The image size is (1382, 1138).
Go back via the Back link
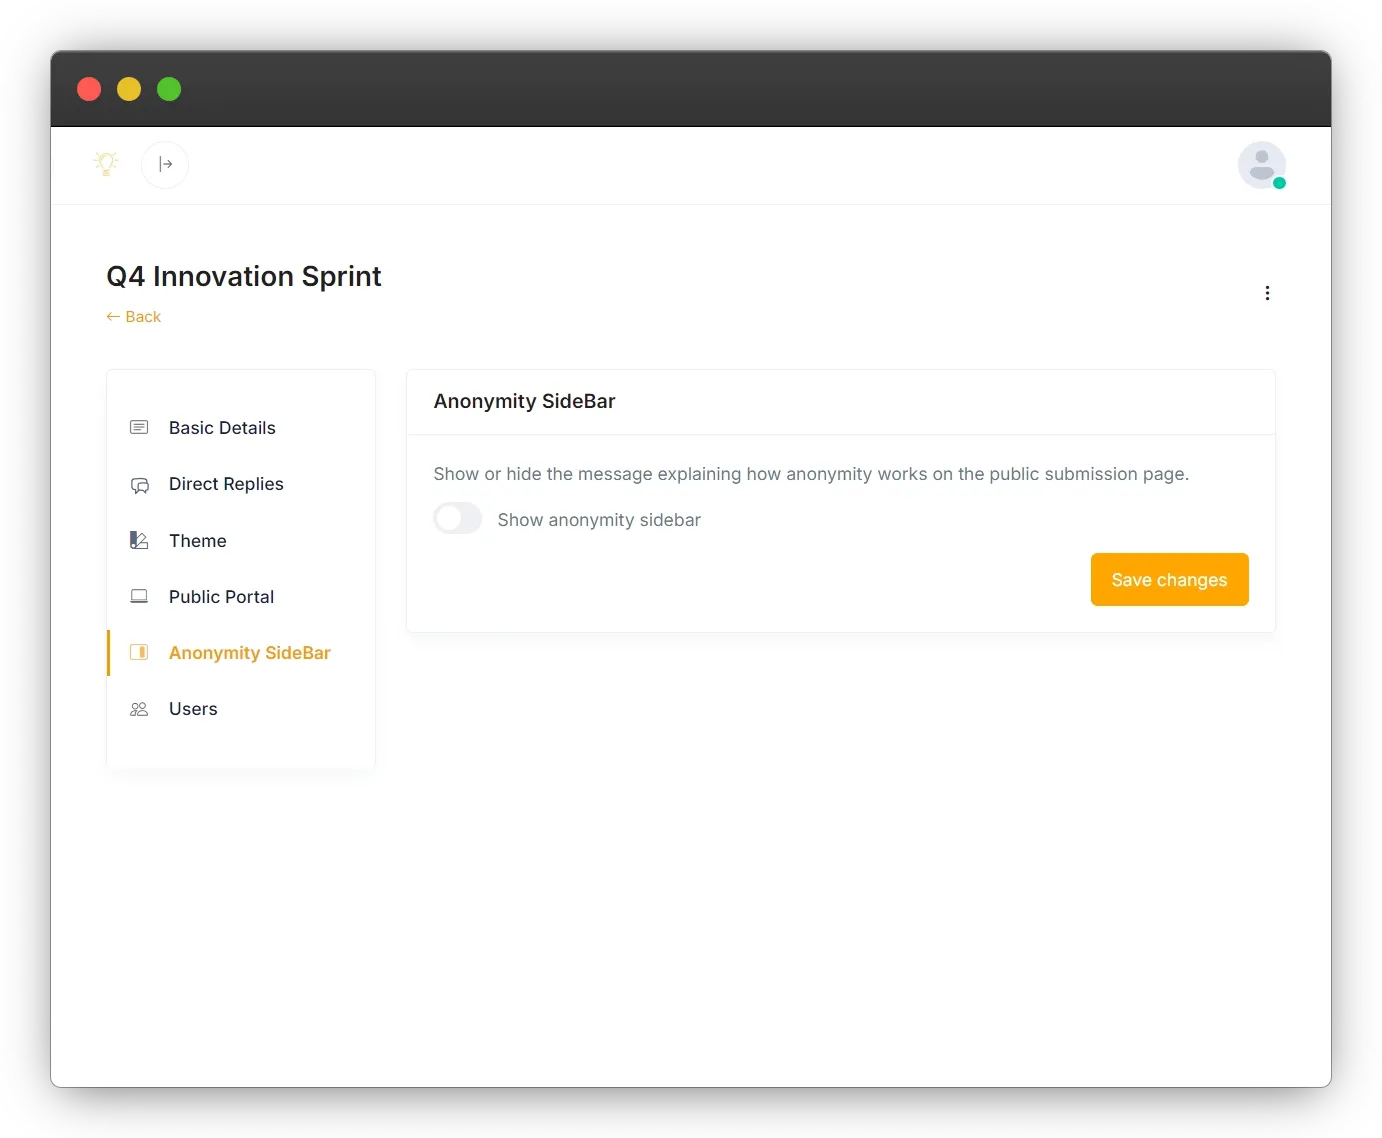point(133,317)
